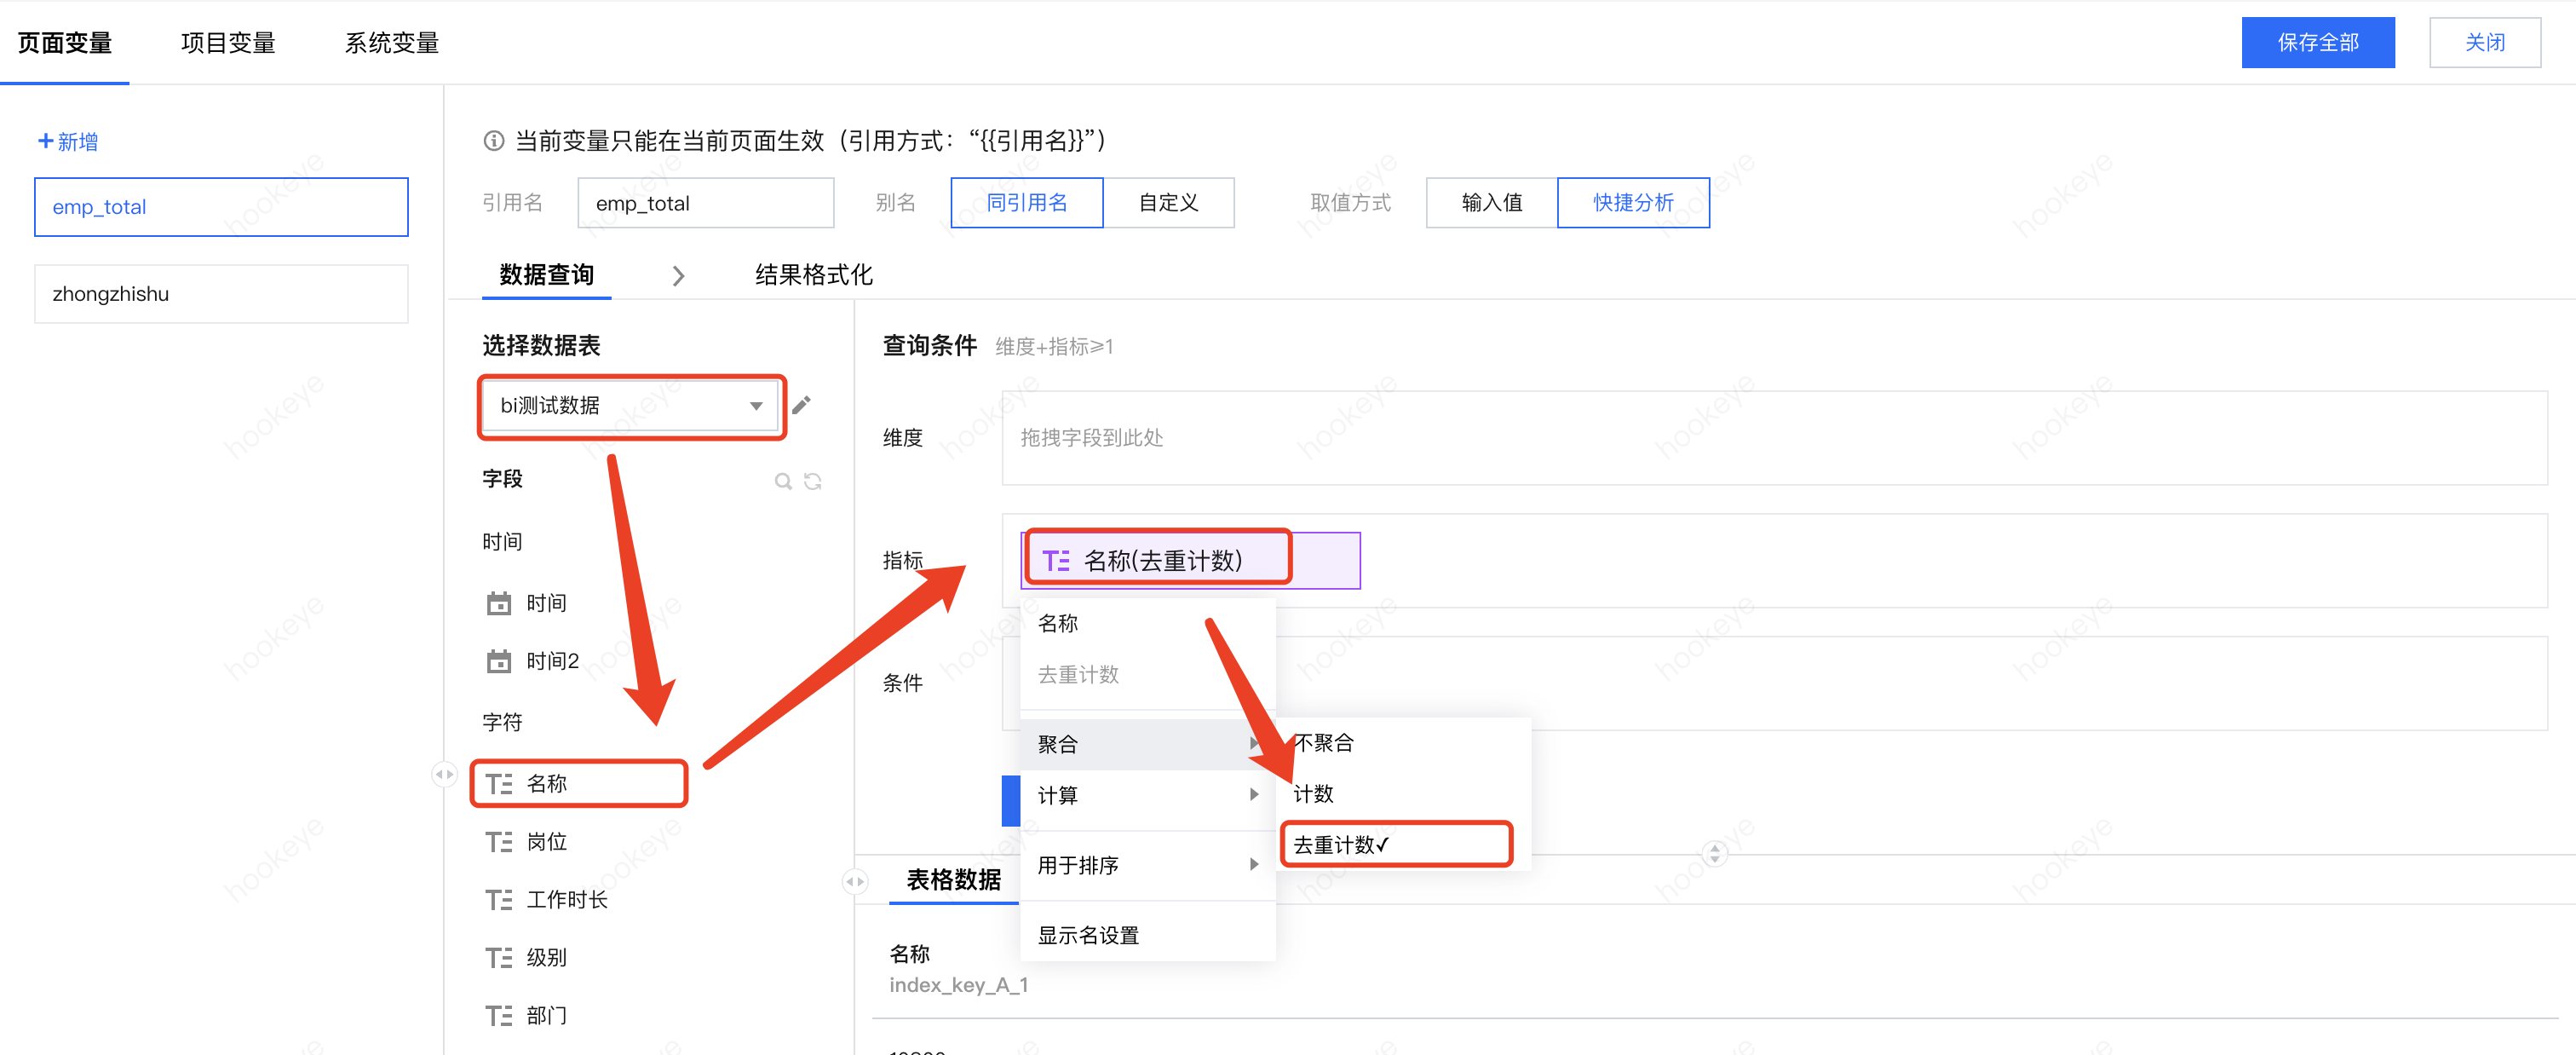The image size is (2576, 1055).
Task: Click the text icon next to 岗位
Action: tap(498, 842)
